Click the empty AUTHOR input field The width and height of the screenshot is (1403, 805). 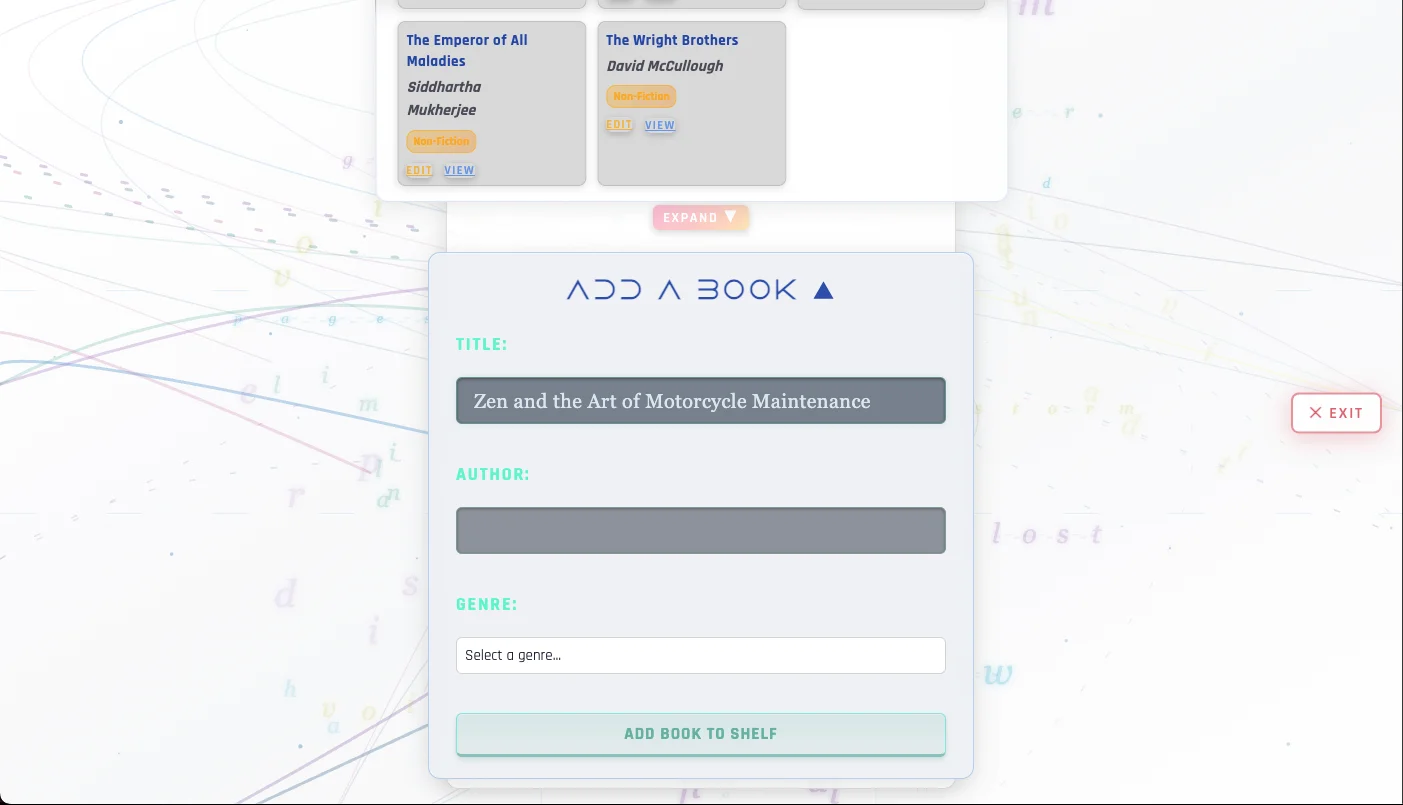click(700, 530)
